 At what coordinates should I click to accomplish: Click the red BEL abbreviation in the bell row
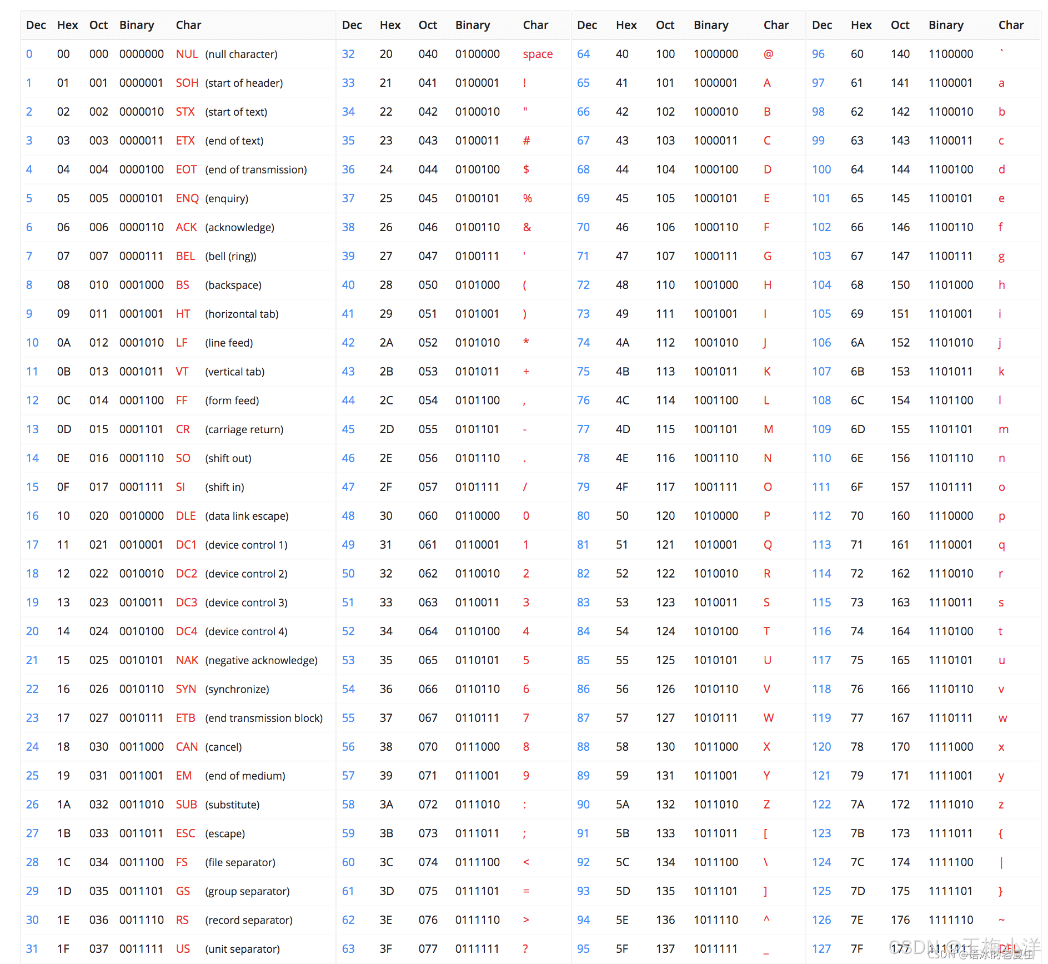(186, 256)
